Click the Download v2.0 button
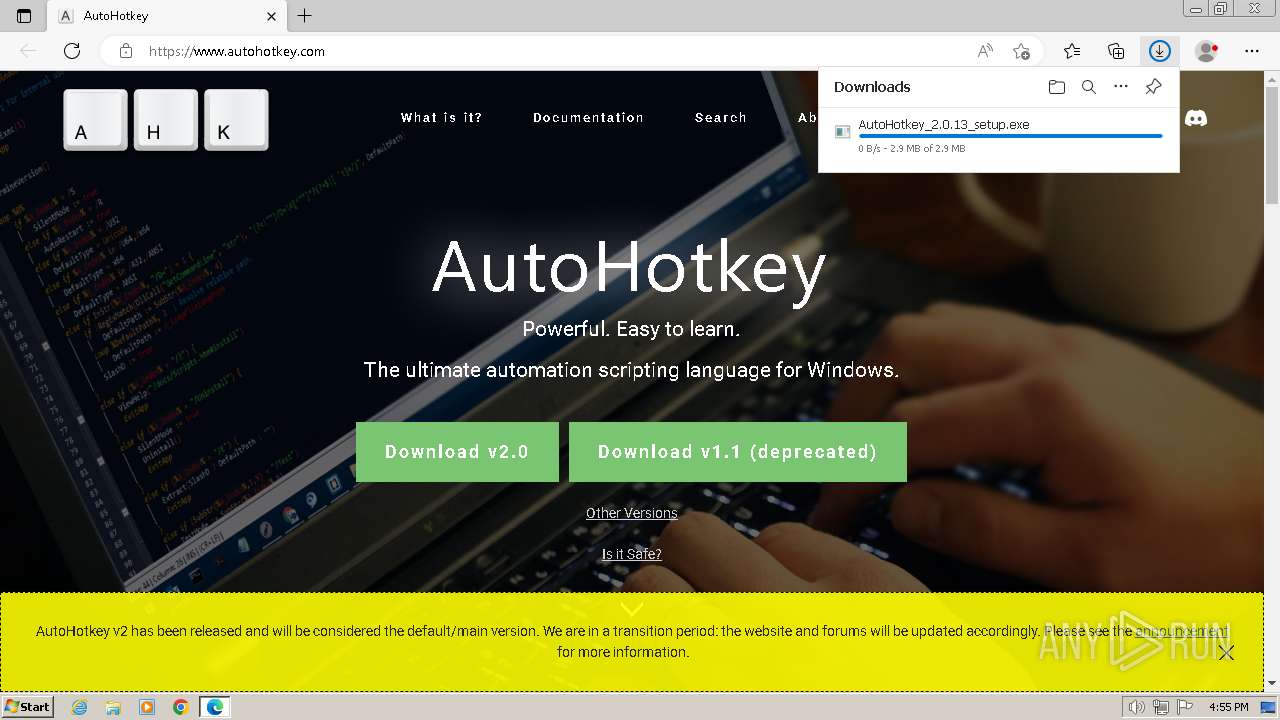 [x=457, y=452]
